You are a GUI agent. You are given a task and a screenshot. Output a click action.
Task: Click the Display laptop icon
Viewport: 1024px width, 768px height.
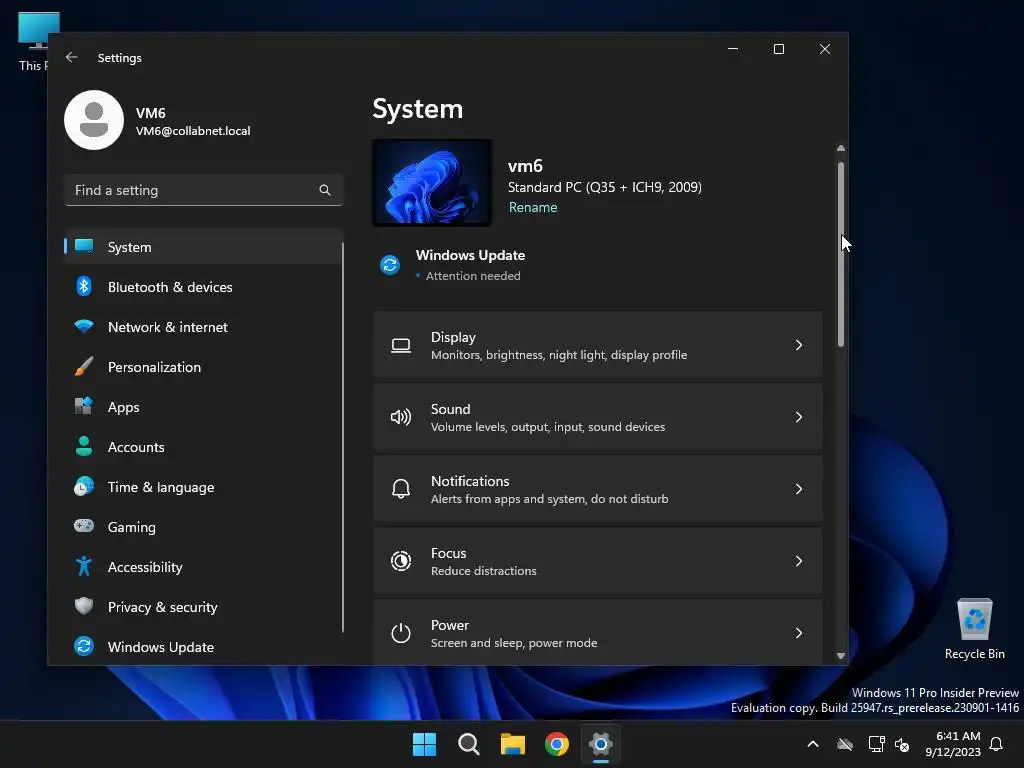point(401,345)
